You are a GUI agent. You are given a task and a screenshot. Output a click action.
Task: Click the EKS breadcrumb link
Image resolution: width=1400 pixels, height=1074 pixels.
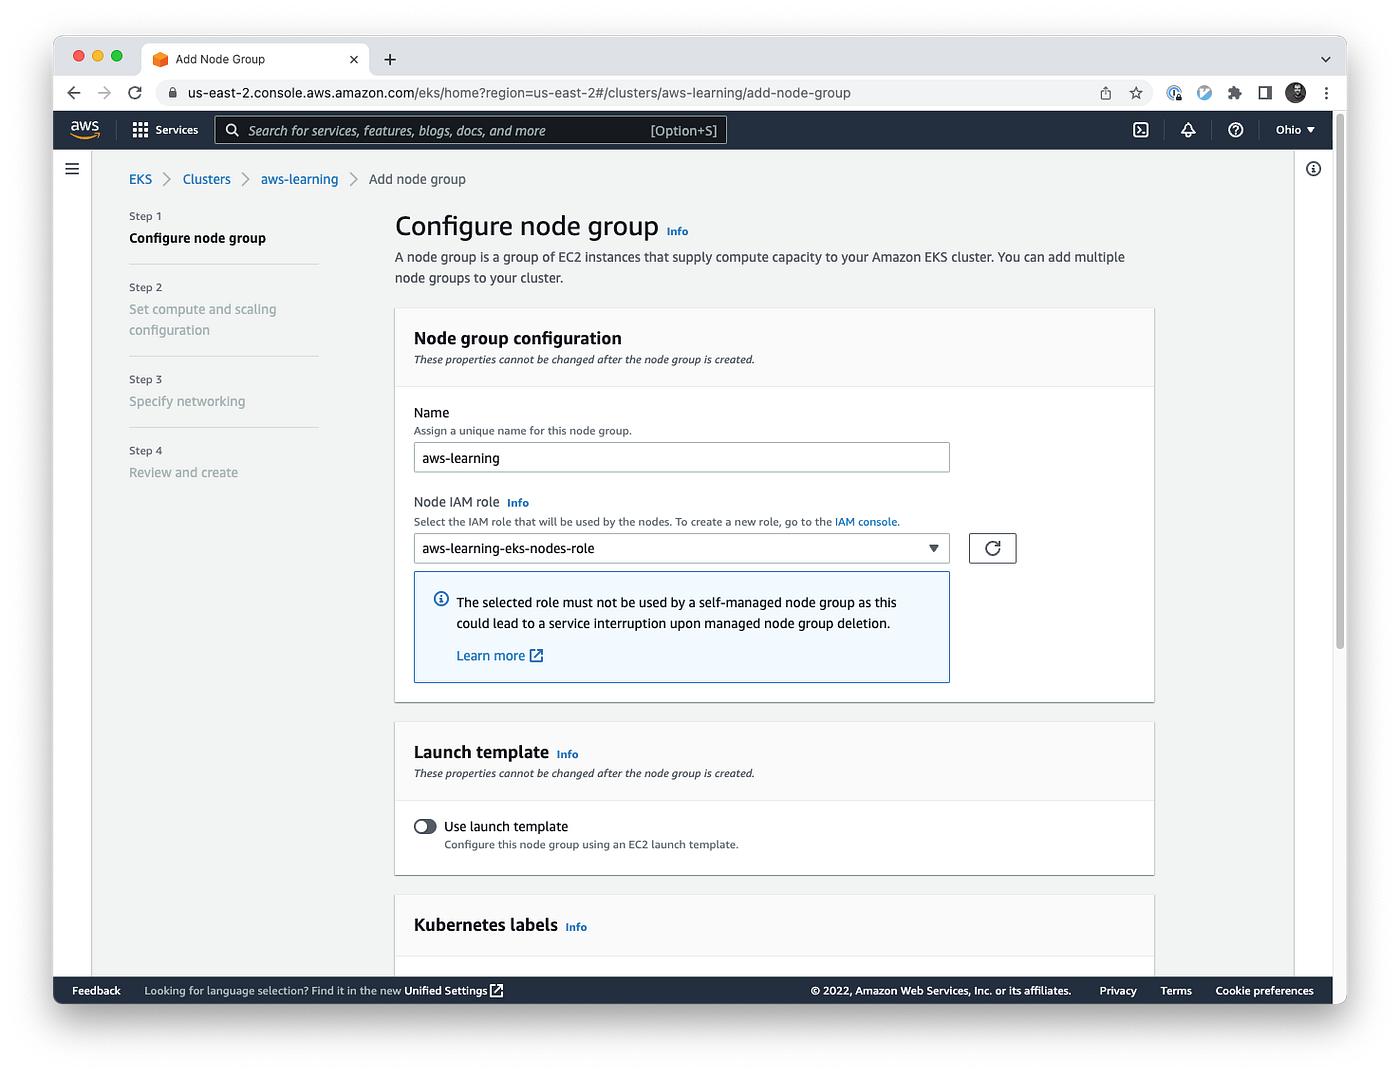tap(141, 179)
